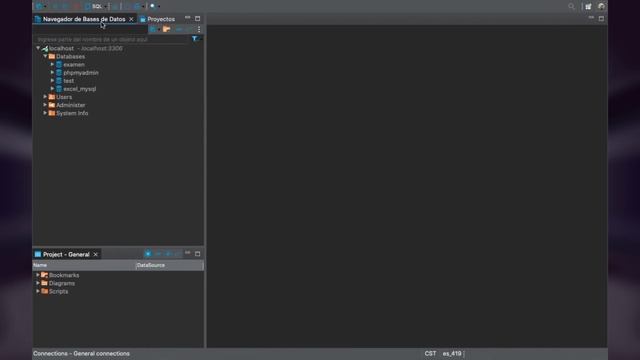
Task: Expand the Administer folder
Action: point(45,105)
